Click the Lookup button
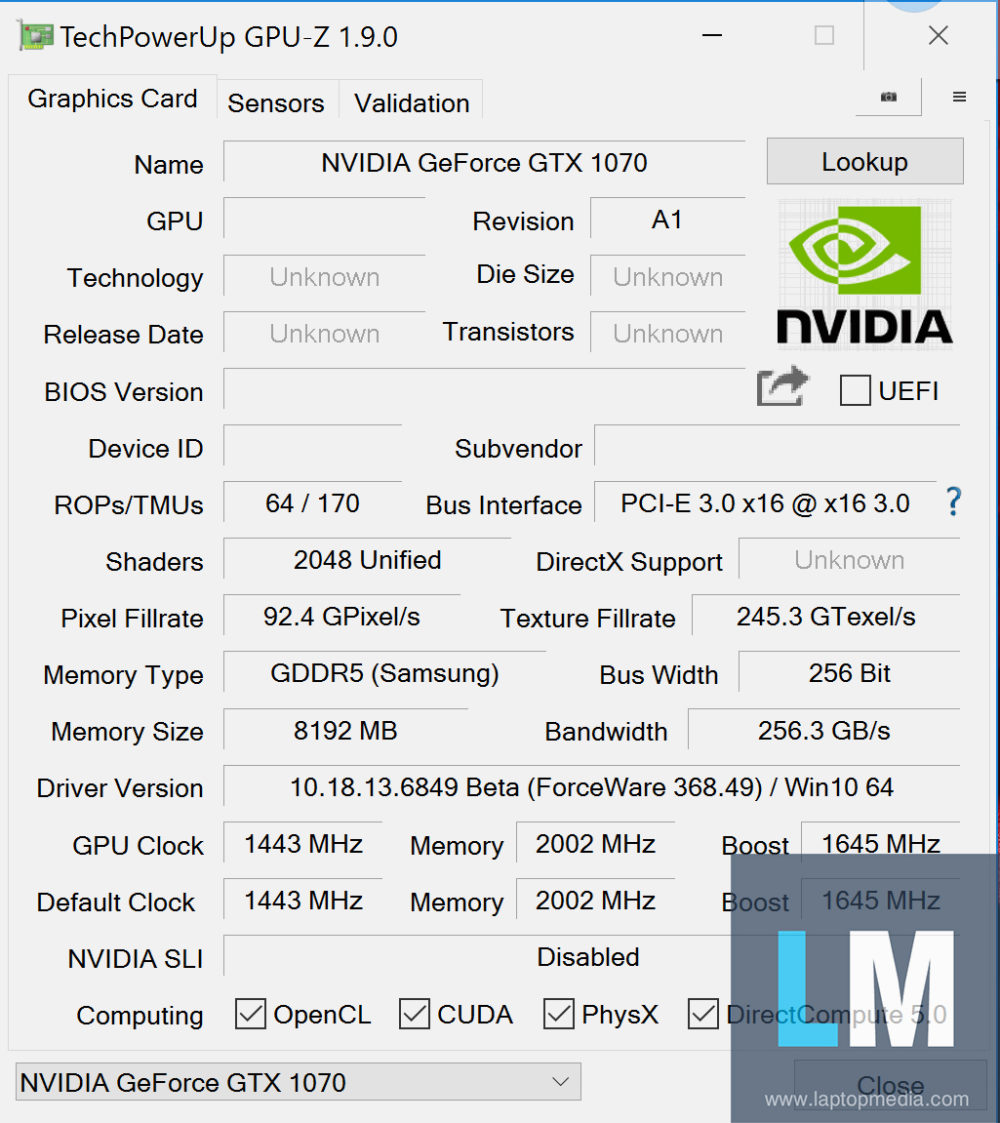Image resolution: width=1000 pixels, height=1123 pixels. (x=864, y=161)
